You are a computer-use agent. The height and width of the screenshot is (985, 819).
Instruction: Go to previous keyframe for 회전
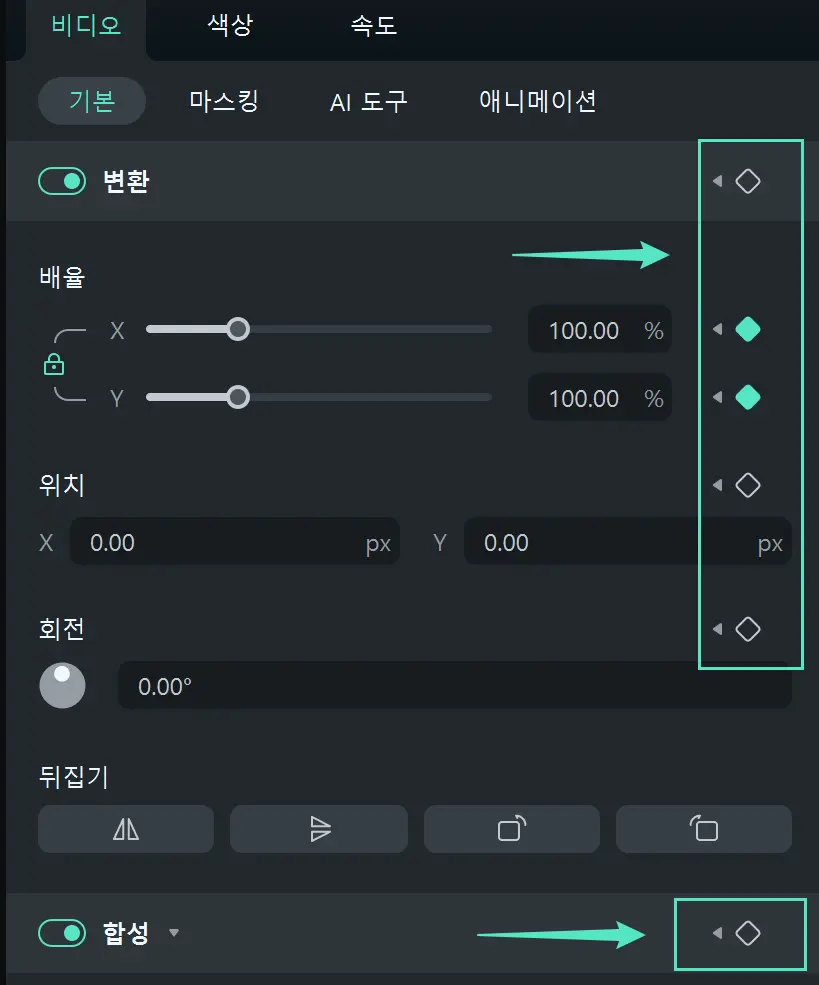[717, 629]
